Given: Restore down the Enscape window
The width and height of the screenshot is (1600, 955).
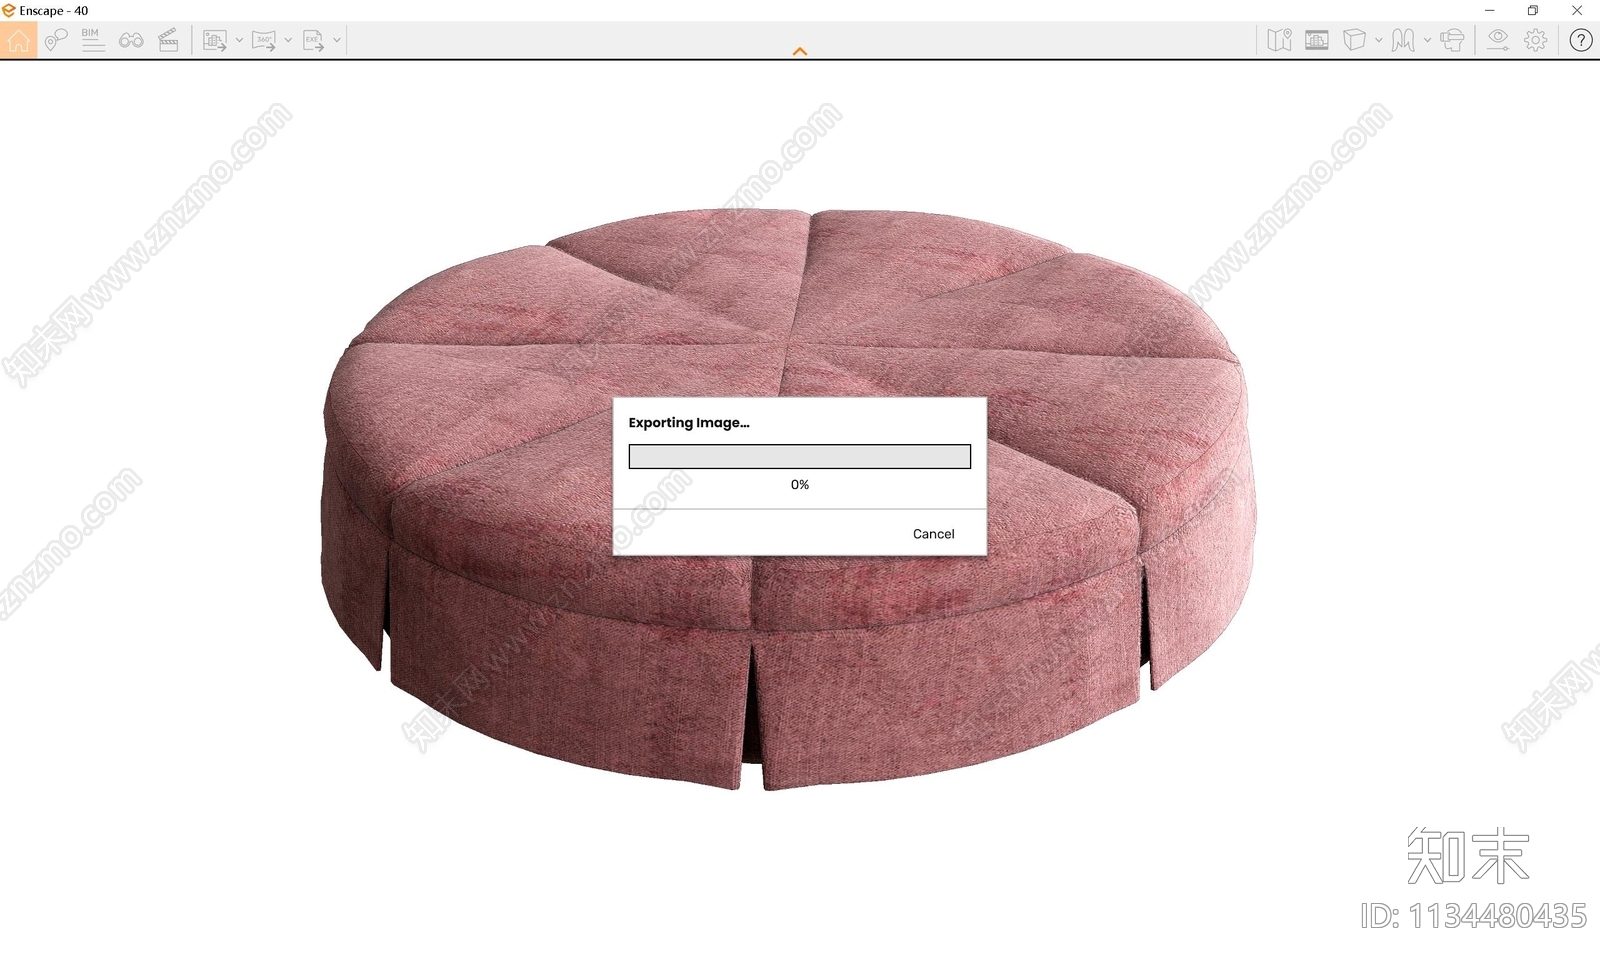Looking at the screenshot, I should pyautogui.click(x=1533, y=10).
